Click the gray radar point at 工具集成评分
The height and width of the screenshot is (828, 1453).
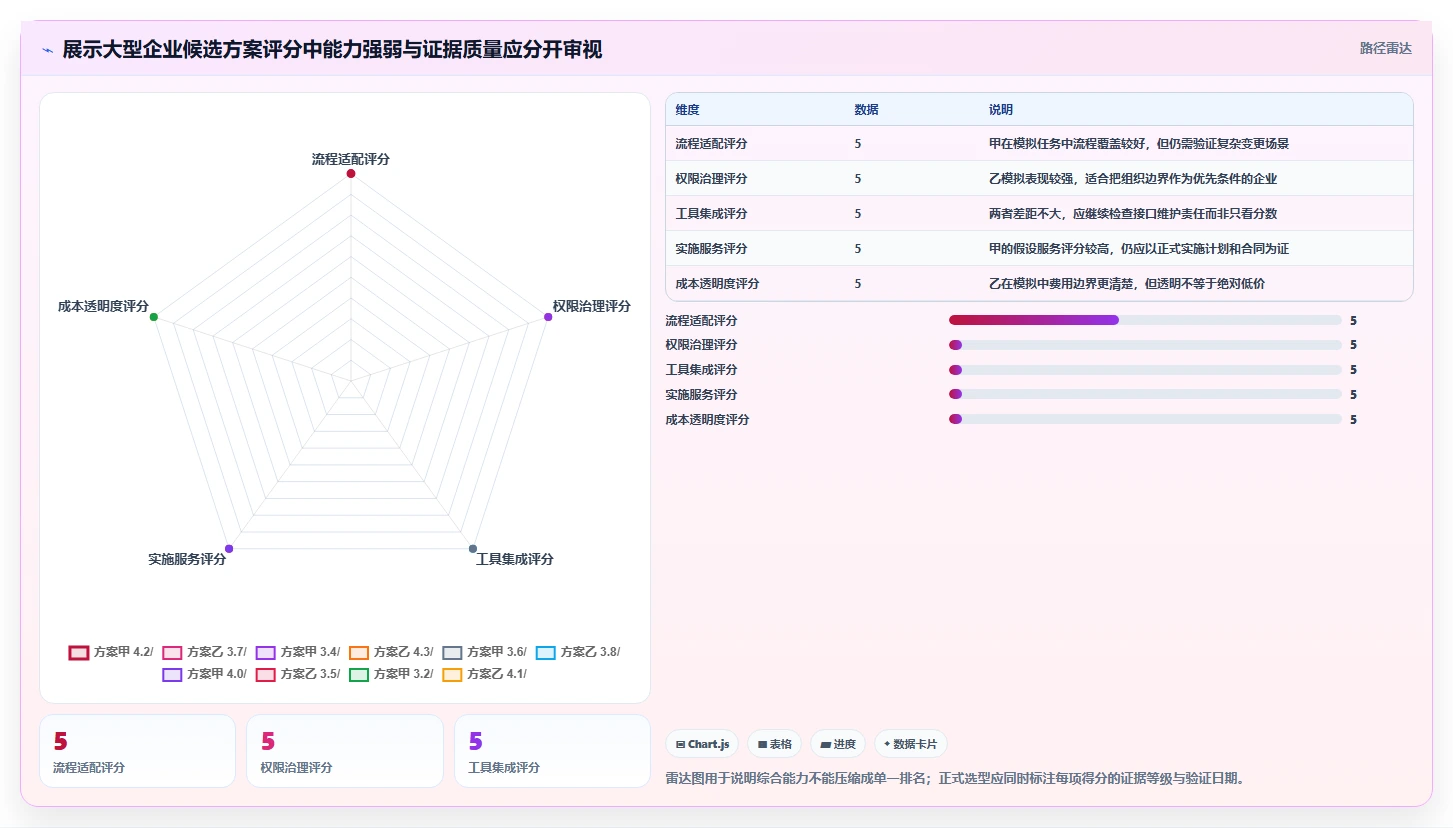pyautogui.click(x=473, y=548)
